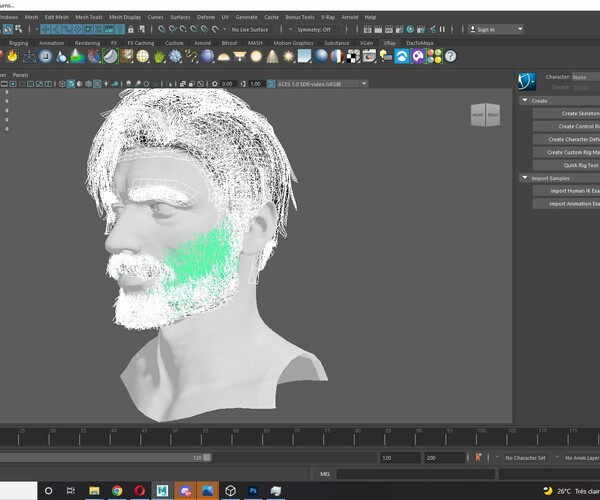Open the ACES 1.0 SDR-video dropdown
The width and height of the screenshot is (600, 500).
(322, 84)
